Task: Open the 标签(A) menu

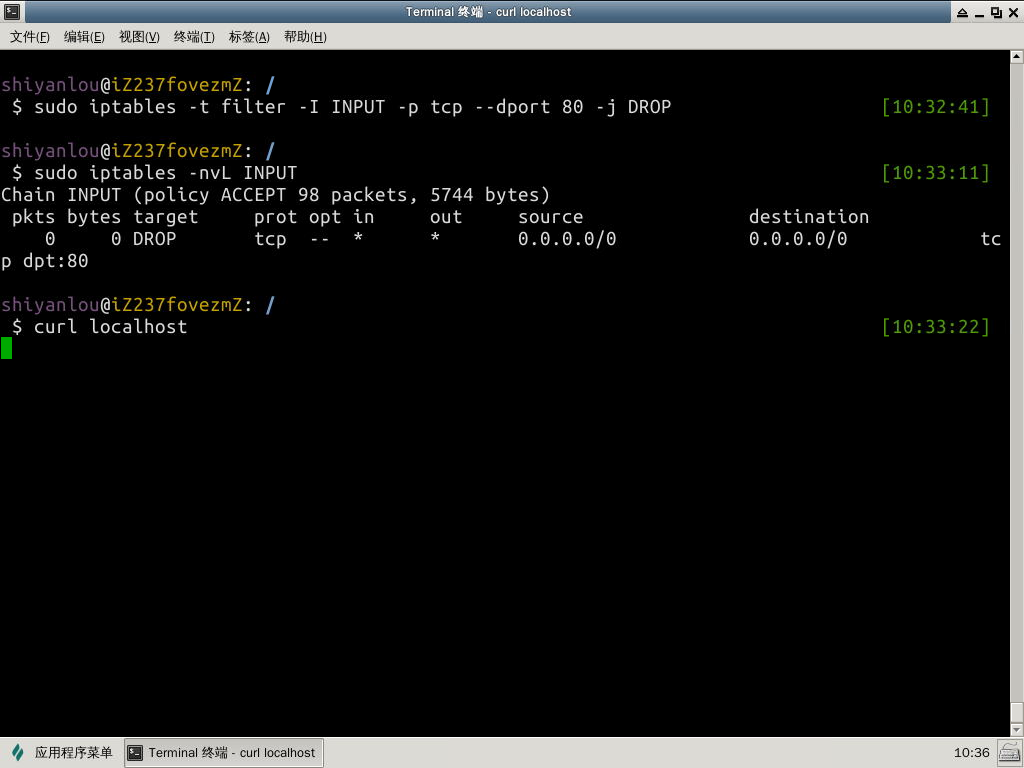Action: pyautogui.click(x=249, y=37)
